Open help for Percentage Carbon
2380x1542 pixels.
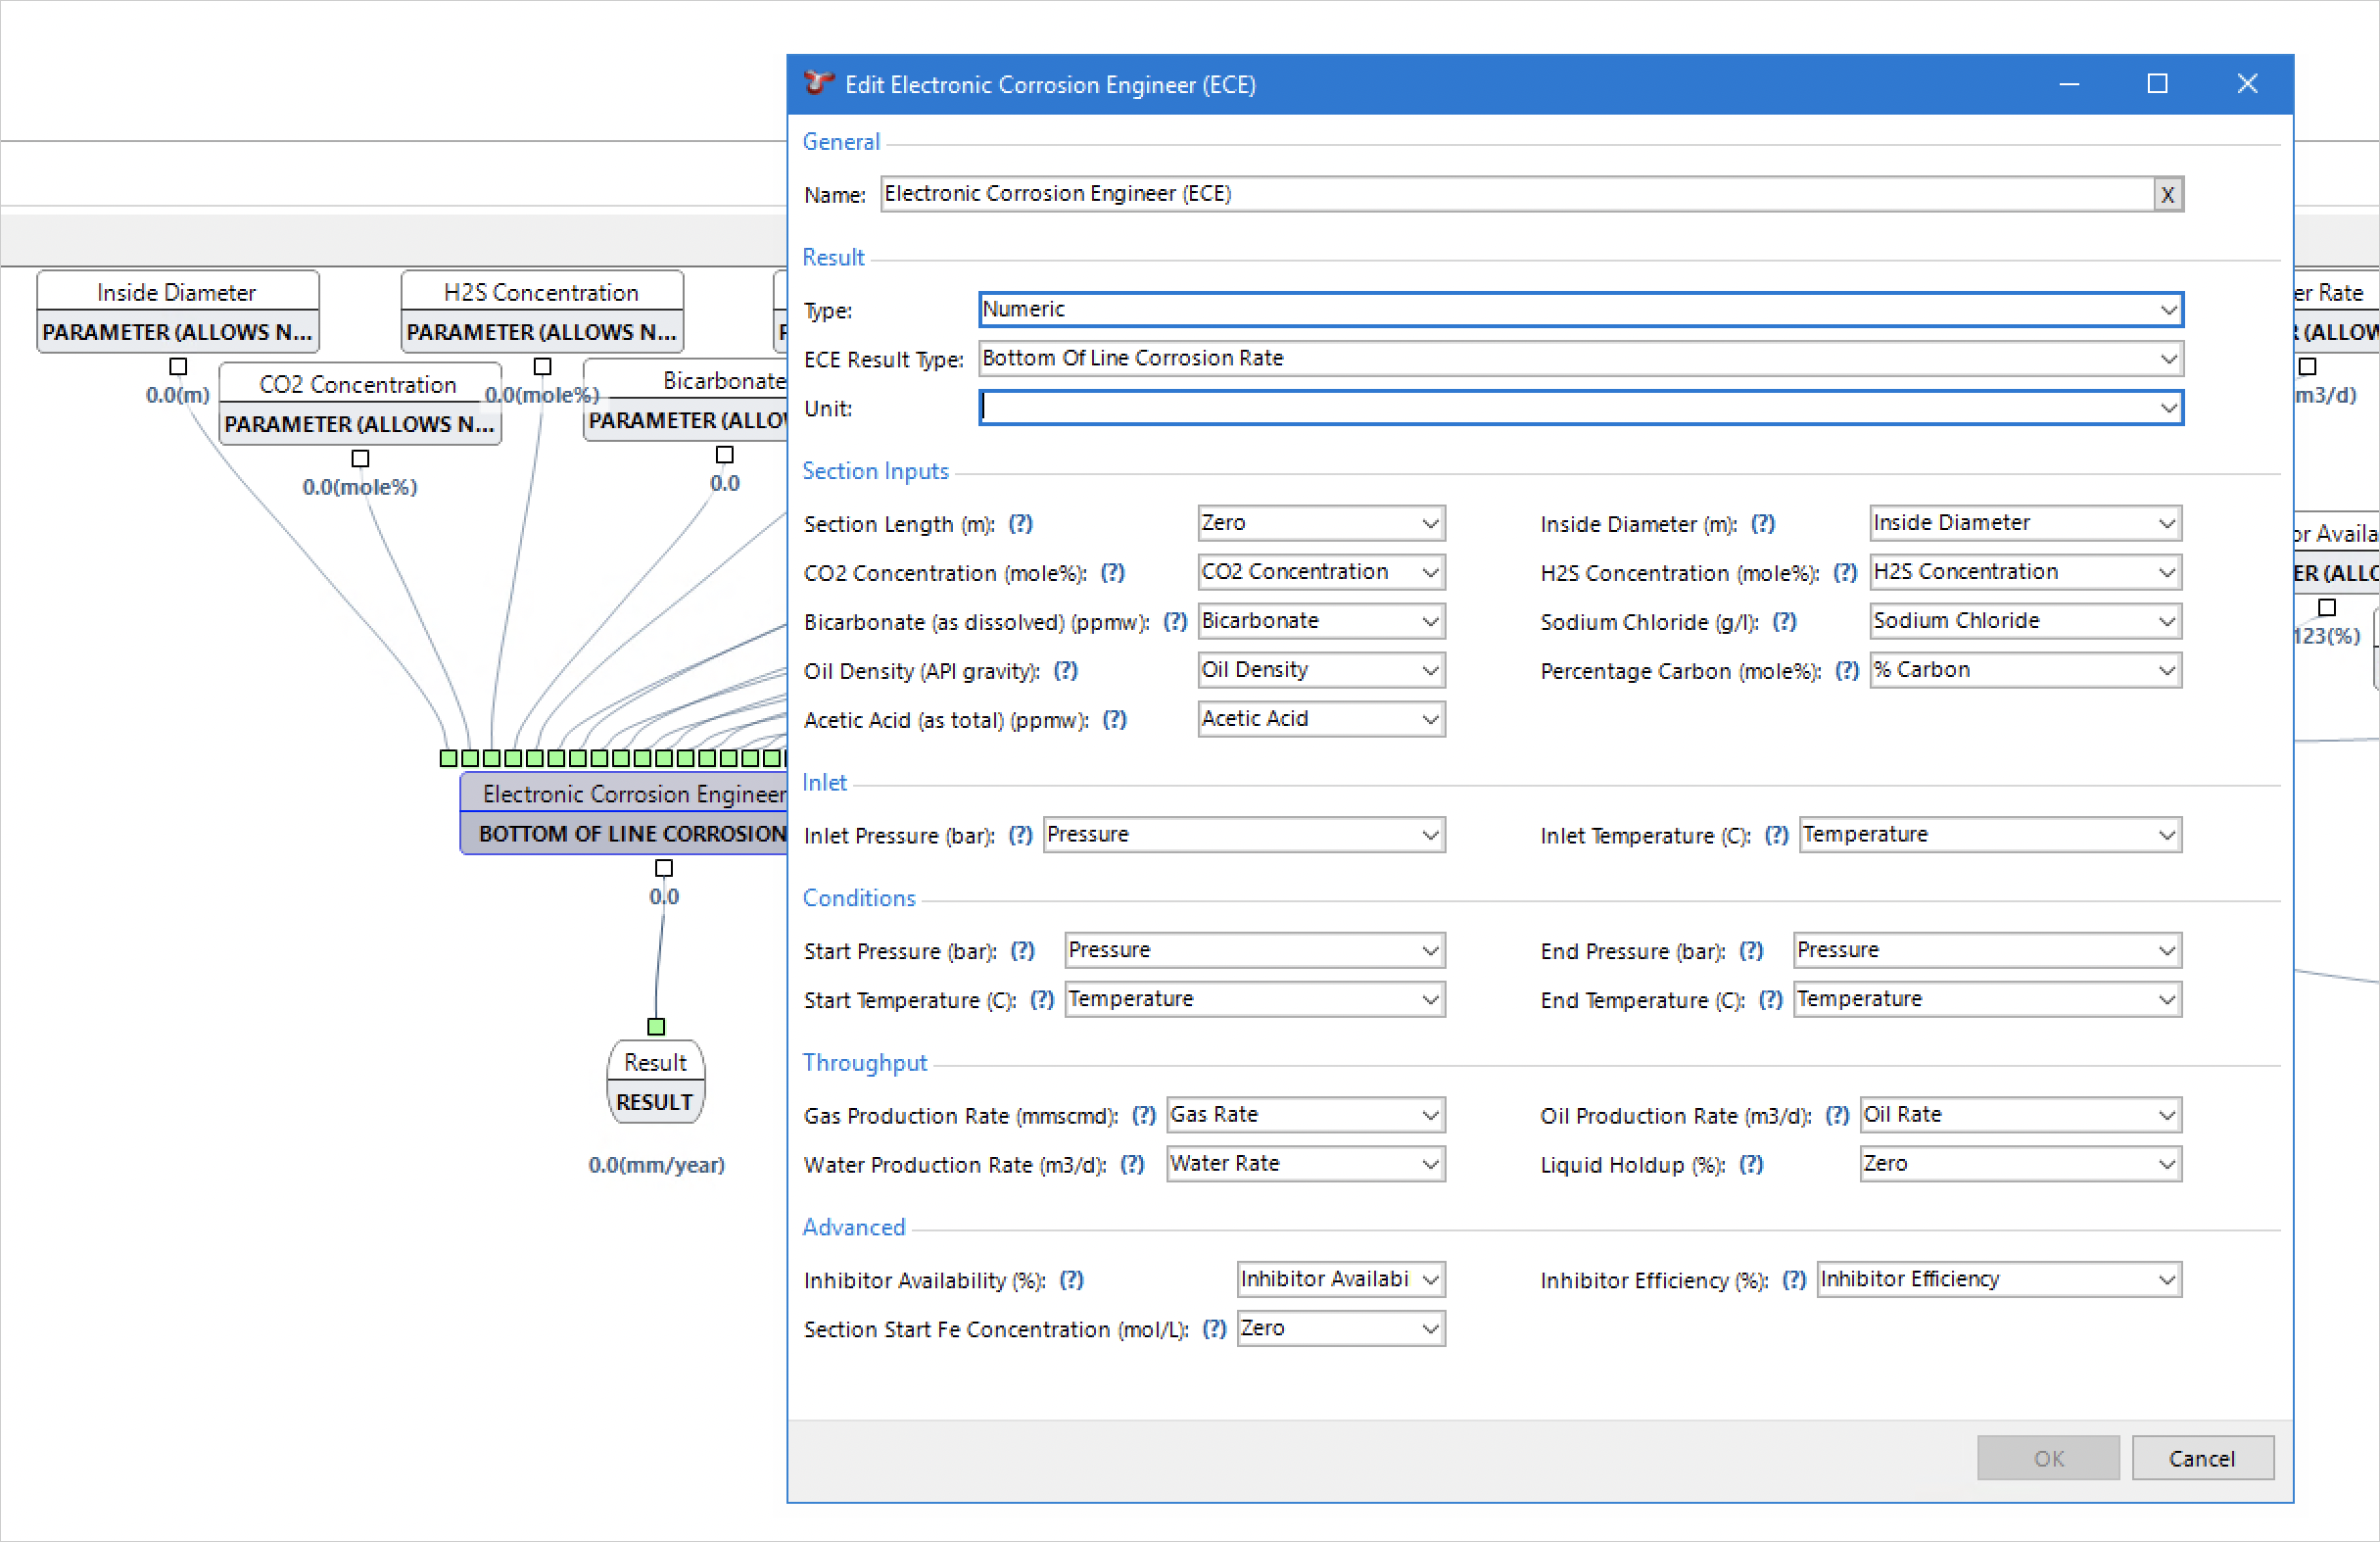1846,670
